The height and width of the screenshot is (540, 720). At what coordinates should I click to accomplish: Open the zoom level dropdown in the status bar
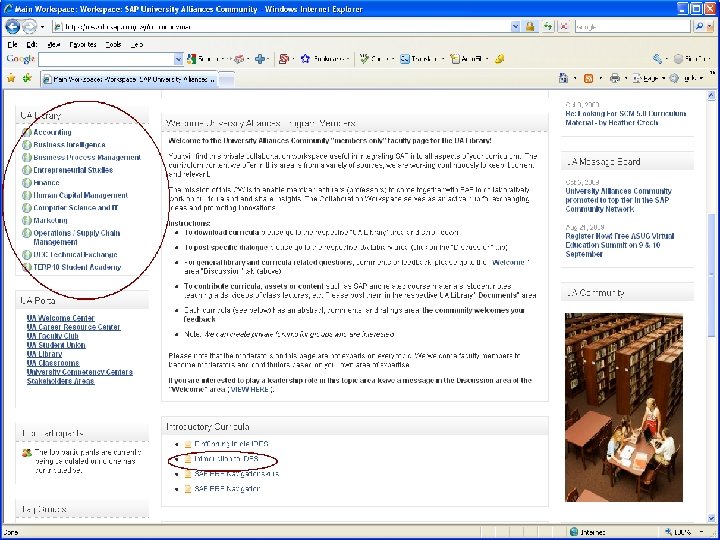click(701, 532)
